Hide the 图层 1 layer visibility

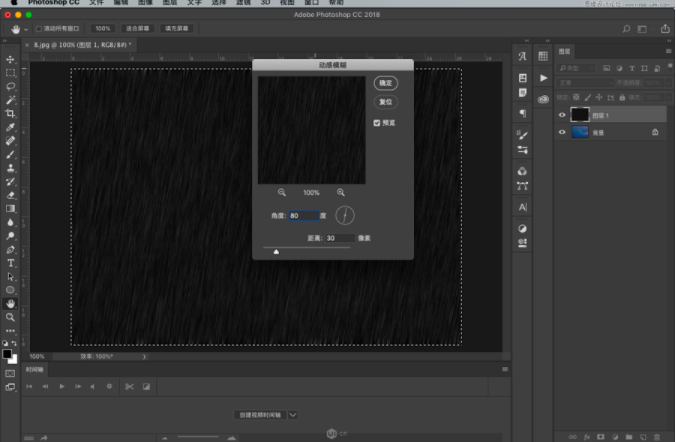coord(562,115)
